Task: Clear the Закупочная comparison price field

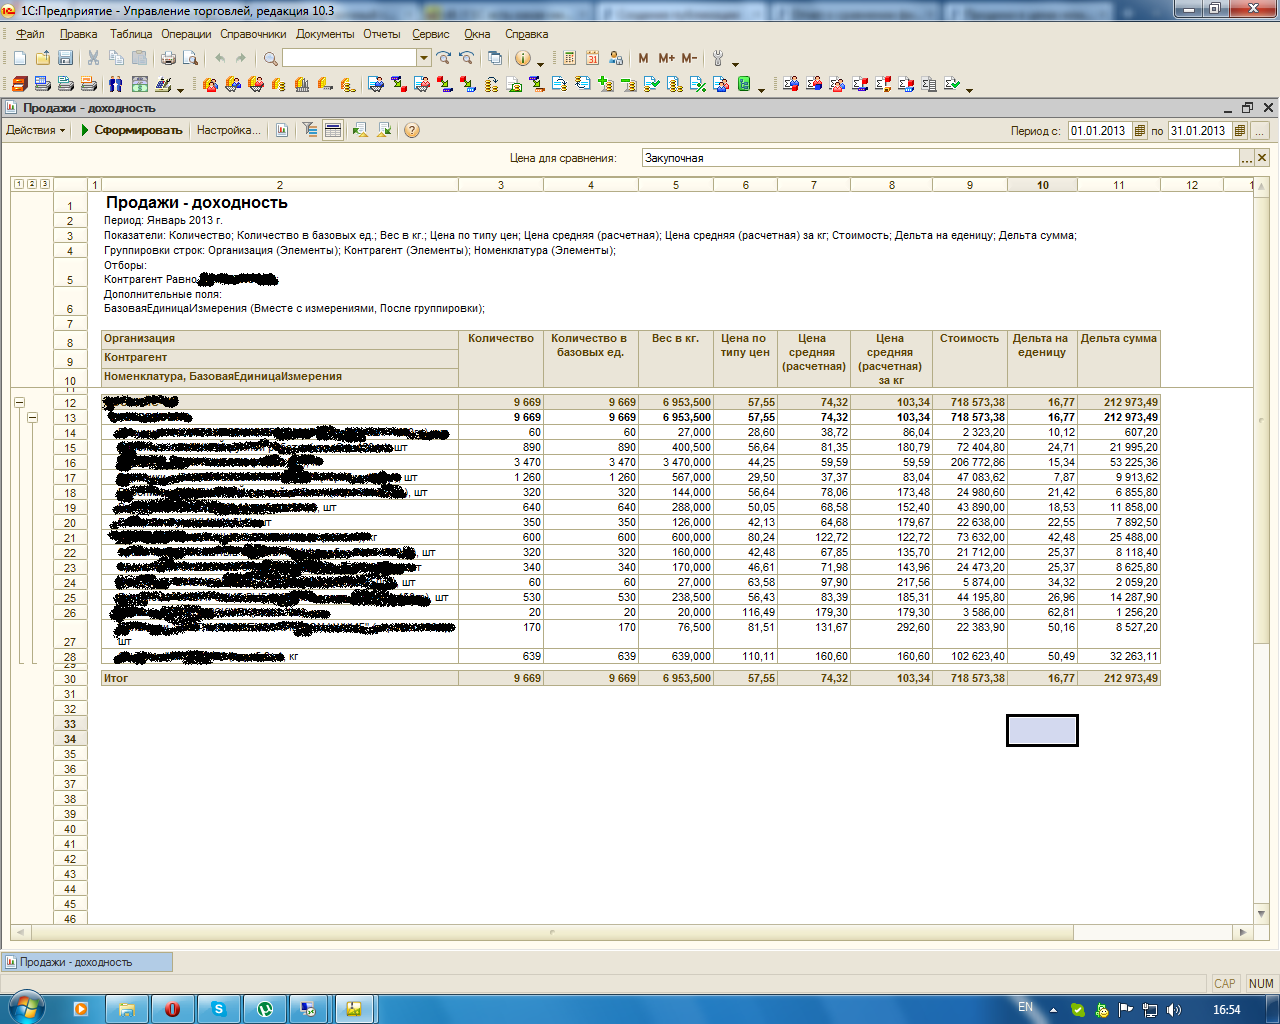Action: (1262, 158)
